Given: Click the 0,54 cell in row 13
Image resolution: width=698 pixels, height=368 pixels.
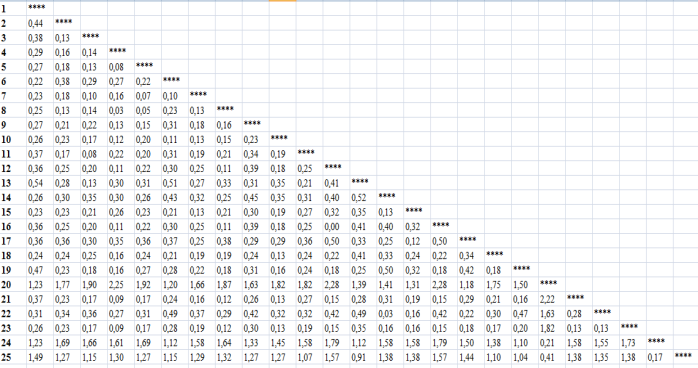Looking at the screenshot, I should pyautogui.click(x=40, y=183).
